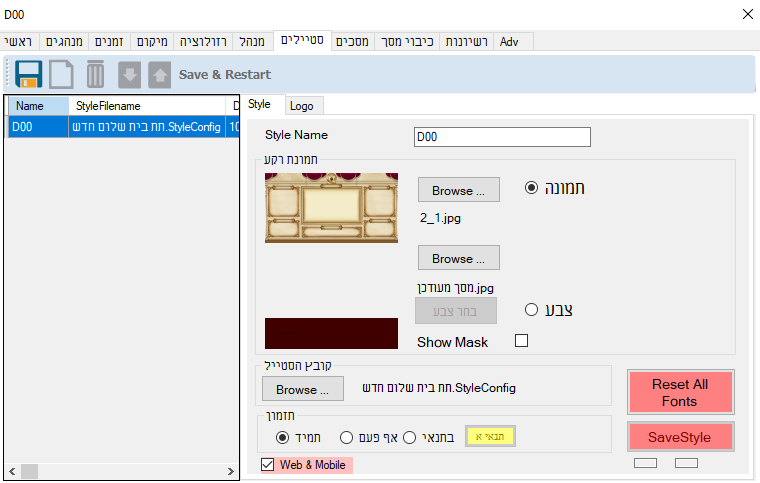
Task: Uncheck the Web & Mobile checkbox
Action: [267, 464]
